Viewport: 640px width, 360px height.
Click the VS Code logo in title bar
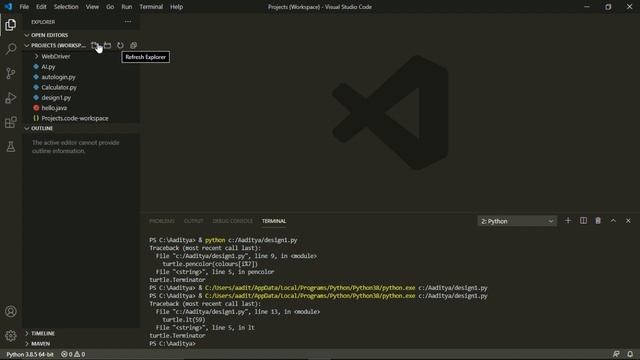pos(8,7)
